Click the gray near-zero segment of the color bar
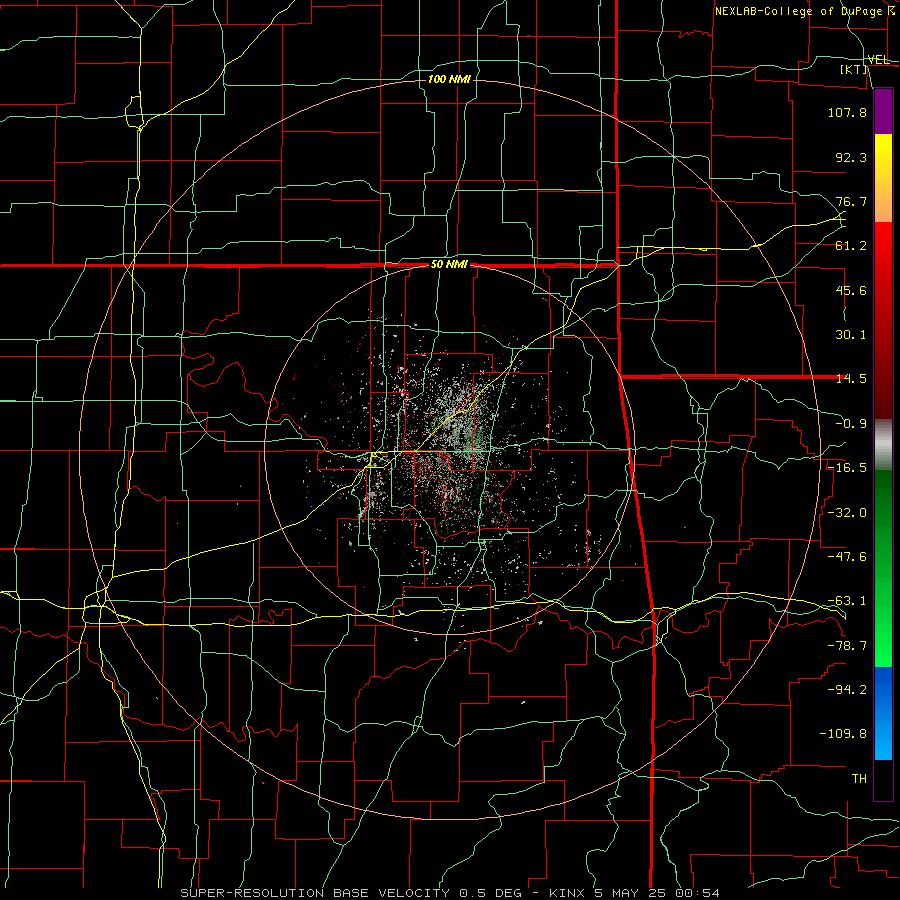The image size is (900, 900). (x=883, y=445)
